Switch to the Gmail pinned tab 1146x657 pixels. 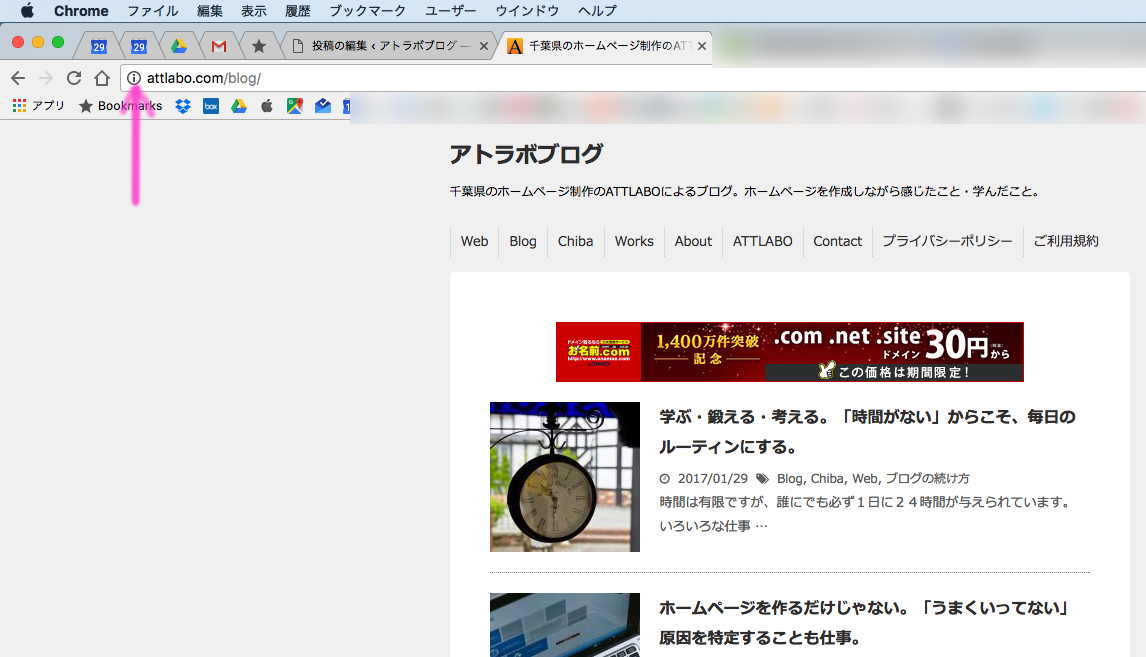(219, 46)
